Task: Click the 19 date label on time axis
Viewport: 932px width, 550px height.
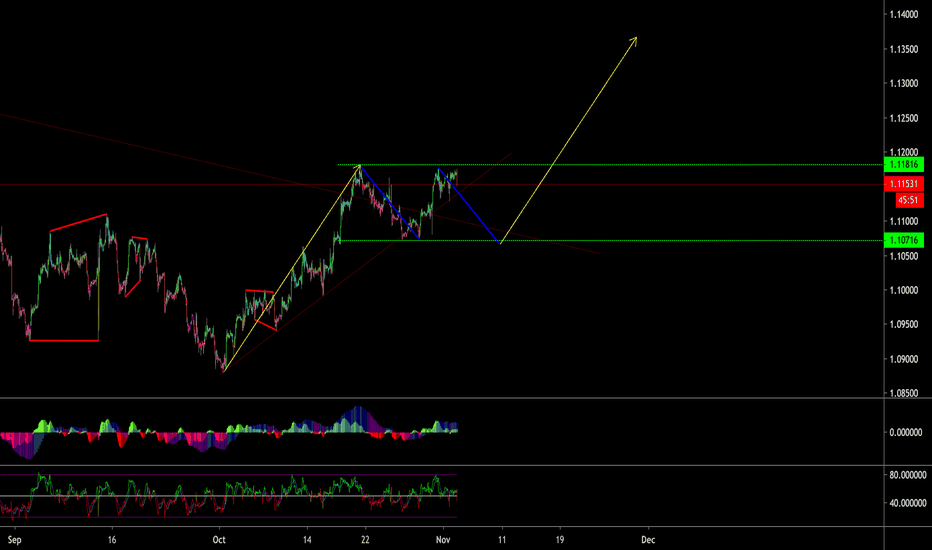Action: (x=560, y=540)
